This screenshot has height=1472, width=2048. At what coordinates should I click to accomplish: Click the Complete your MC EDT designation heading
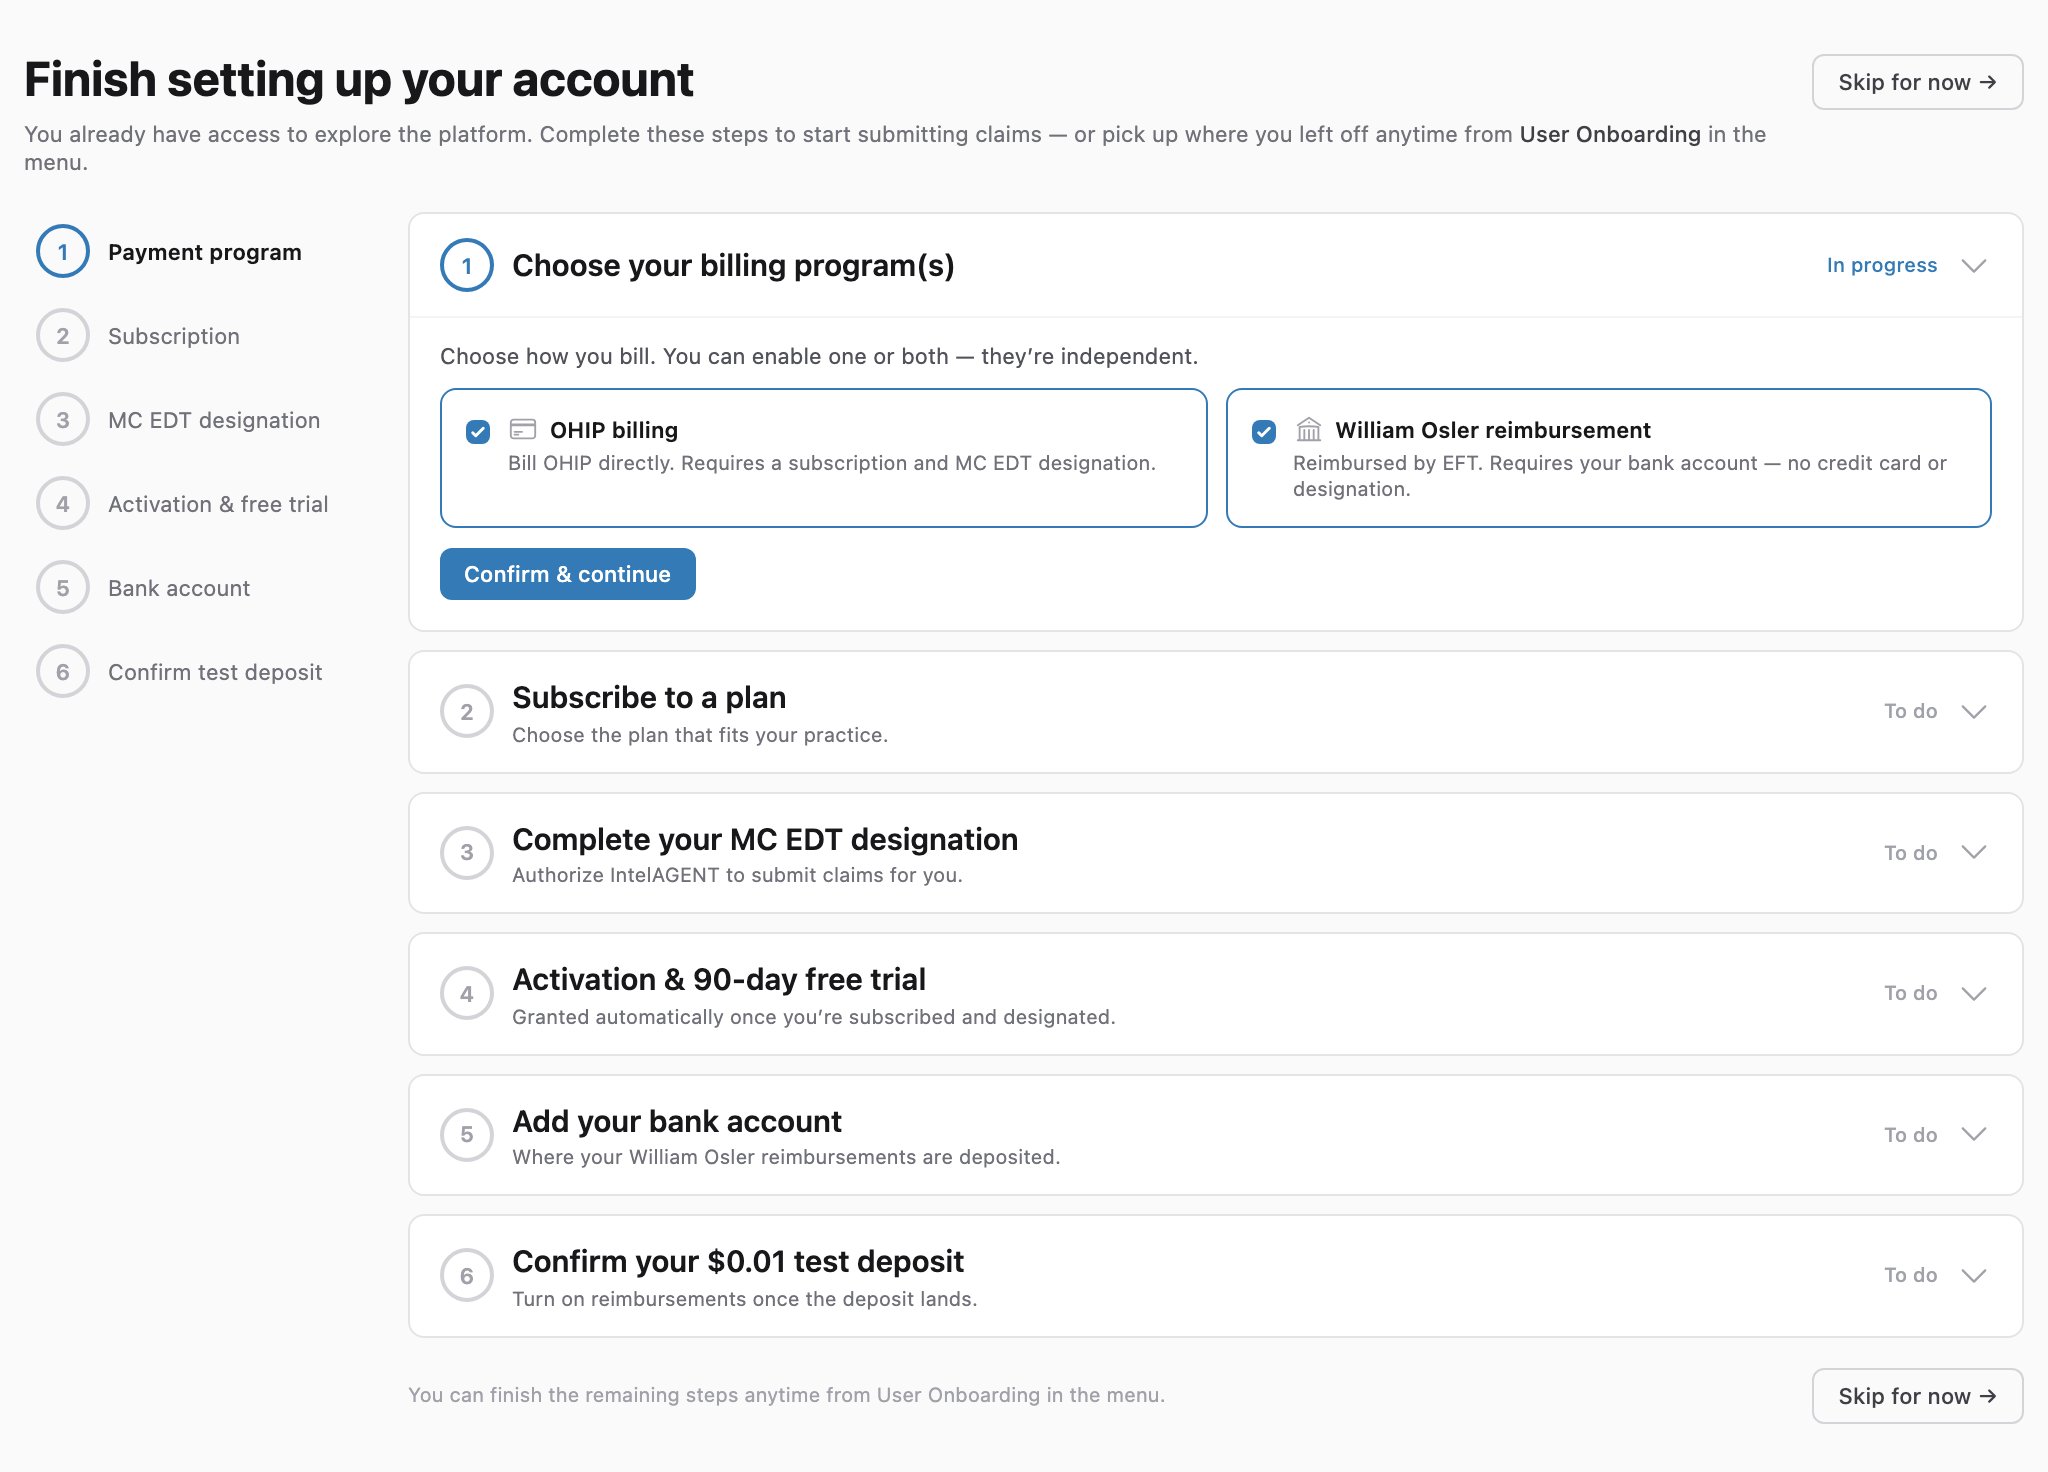[765, 839]
